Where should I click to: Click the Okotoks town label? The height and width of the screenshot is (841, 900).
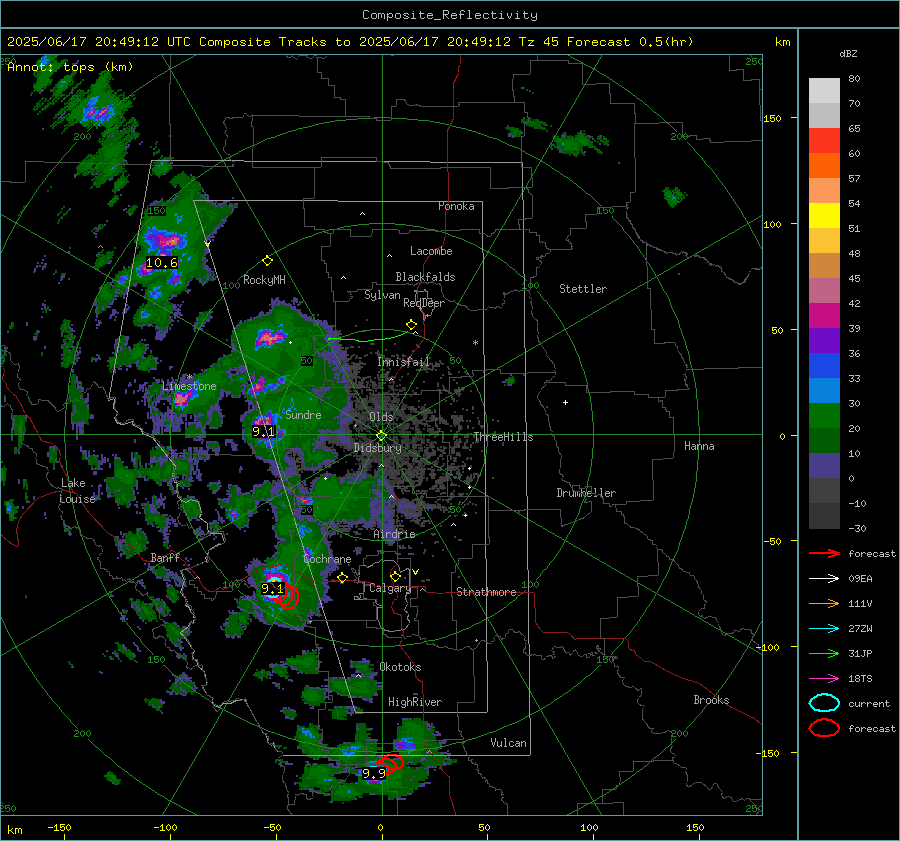click(x=400, y=666)
